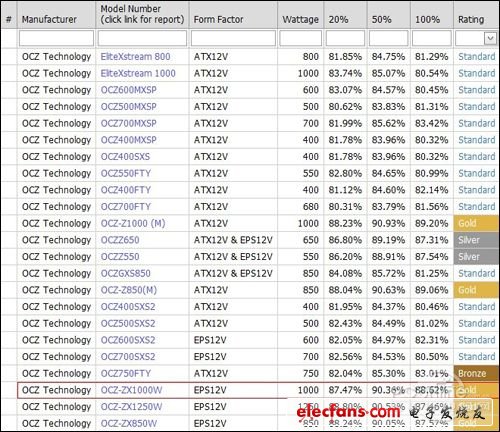This screenshot has height=432, width=500.
Task: Open the OCZ600MXSP model link
Action: pos(129,90)
